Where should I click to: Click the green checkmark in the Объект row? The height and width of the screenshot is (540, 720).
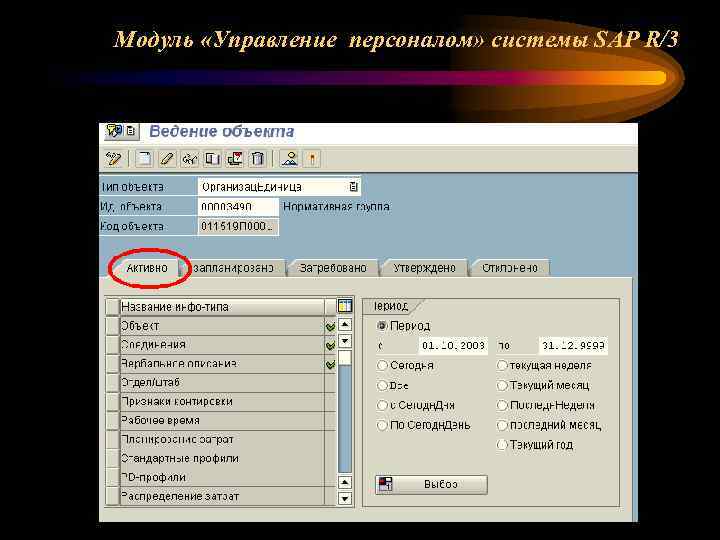(330, 326)
